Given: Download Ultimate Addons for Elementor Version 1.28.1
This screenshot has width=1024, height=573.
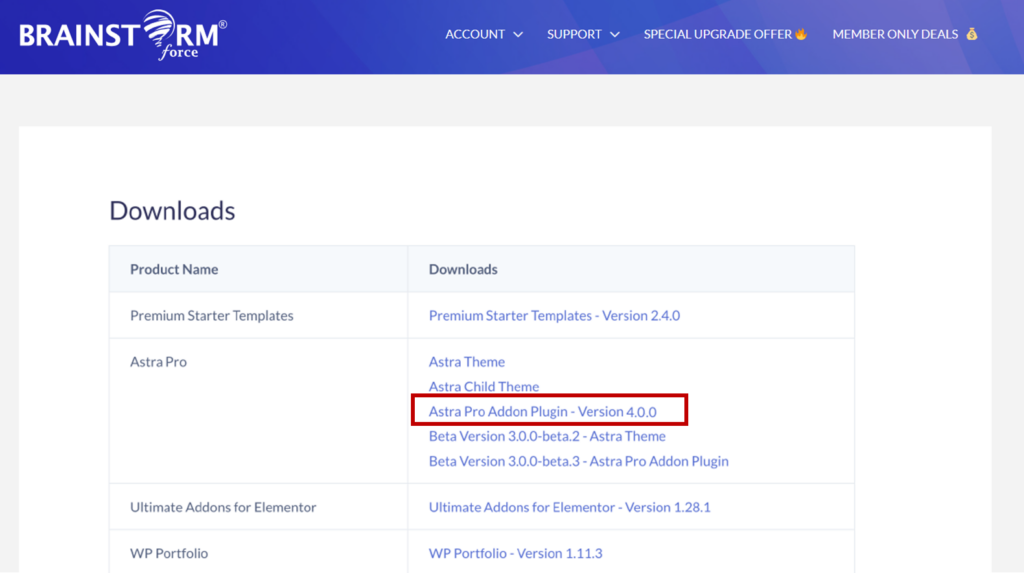Looking at the screenshot, I should click(x=569, y=507).
